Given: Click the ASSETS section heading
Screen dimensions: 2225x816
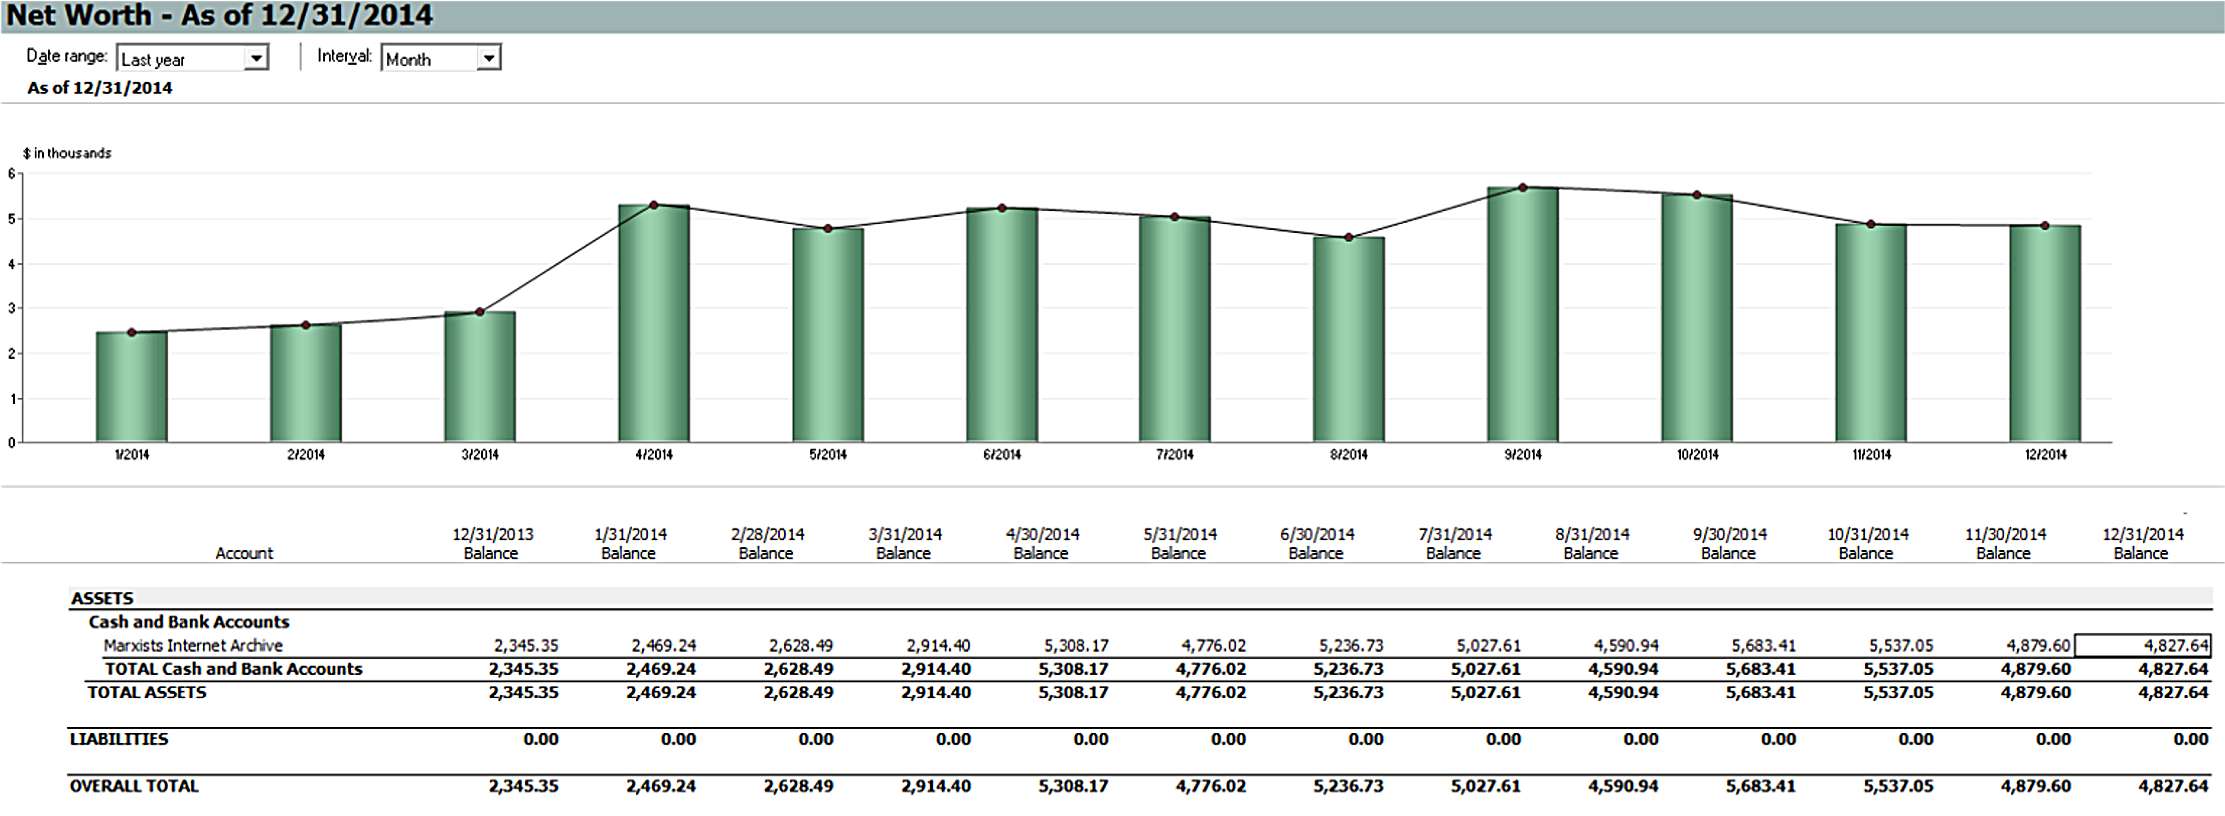Looking at the screenshot, I should pos(102,598).
